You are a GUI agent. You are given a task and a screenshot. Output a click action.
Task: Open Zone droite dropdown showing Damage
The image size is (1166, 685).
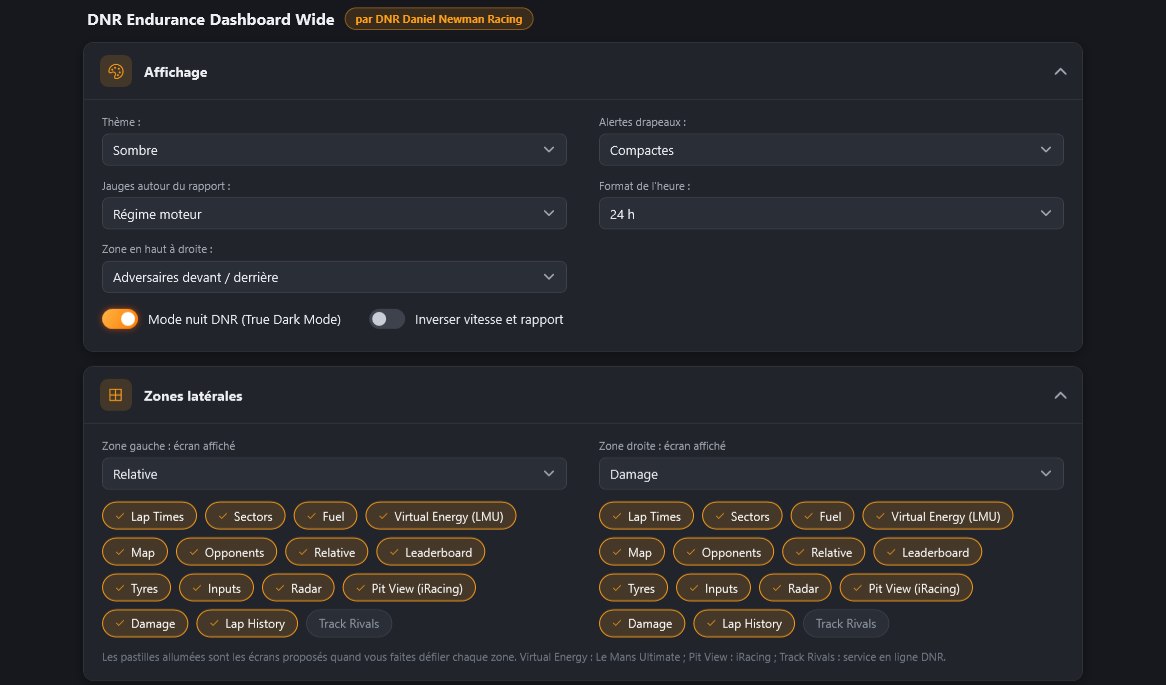[x=831, y=474]
